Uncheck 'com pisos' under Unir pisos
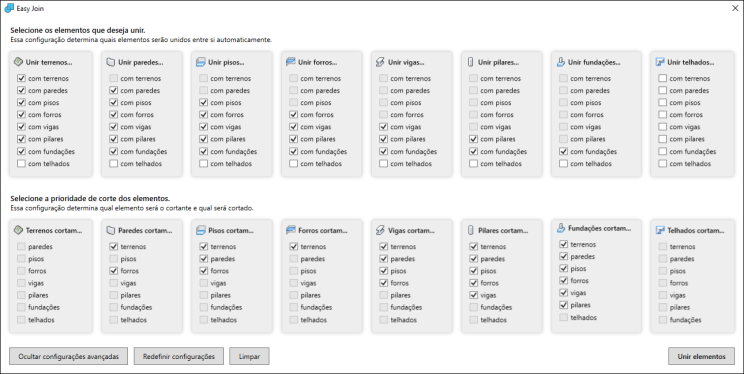Viewport: 744px width, 374px height. pos(203,103)
